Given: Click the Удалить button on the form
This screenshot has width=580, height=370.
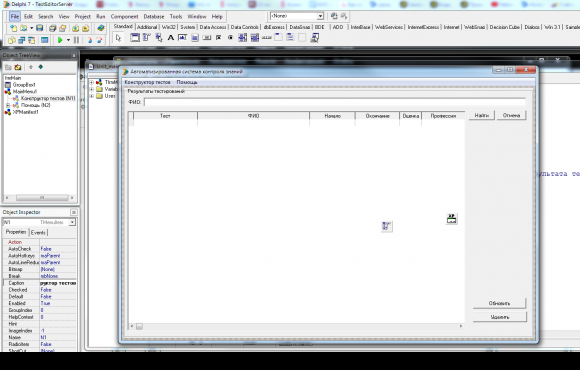Looking at the screenshot, I should click(x=500, y=317).
